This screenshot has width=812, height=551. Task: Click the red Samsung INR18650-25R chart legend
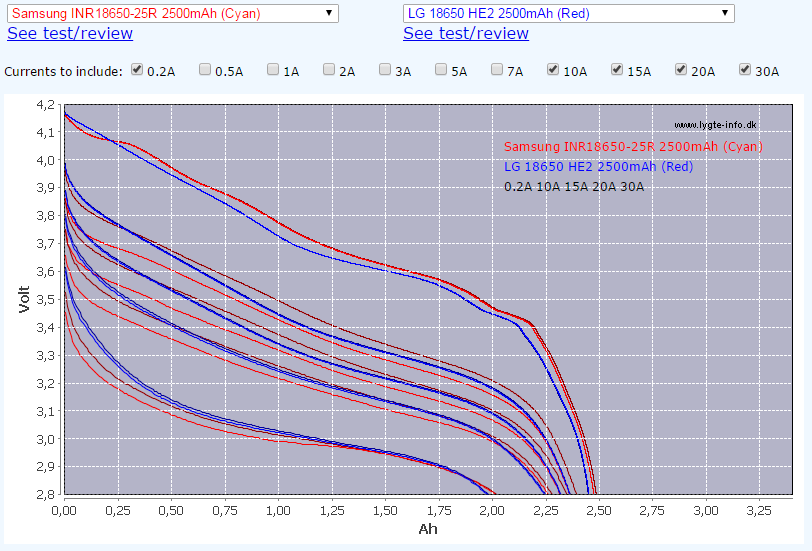point(633,147)
